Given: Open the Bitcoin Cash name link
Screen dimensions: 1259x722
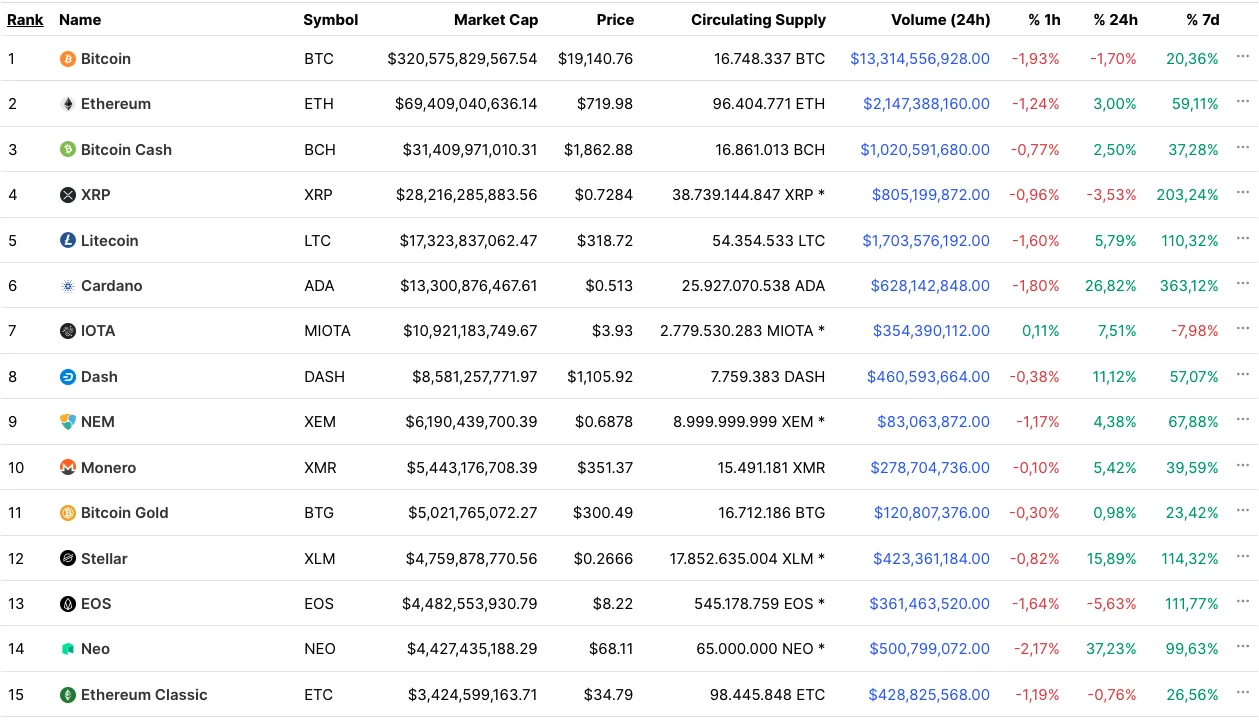Looking at the screenshot, I should pos(126,150).
